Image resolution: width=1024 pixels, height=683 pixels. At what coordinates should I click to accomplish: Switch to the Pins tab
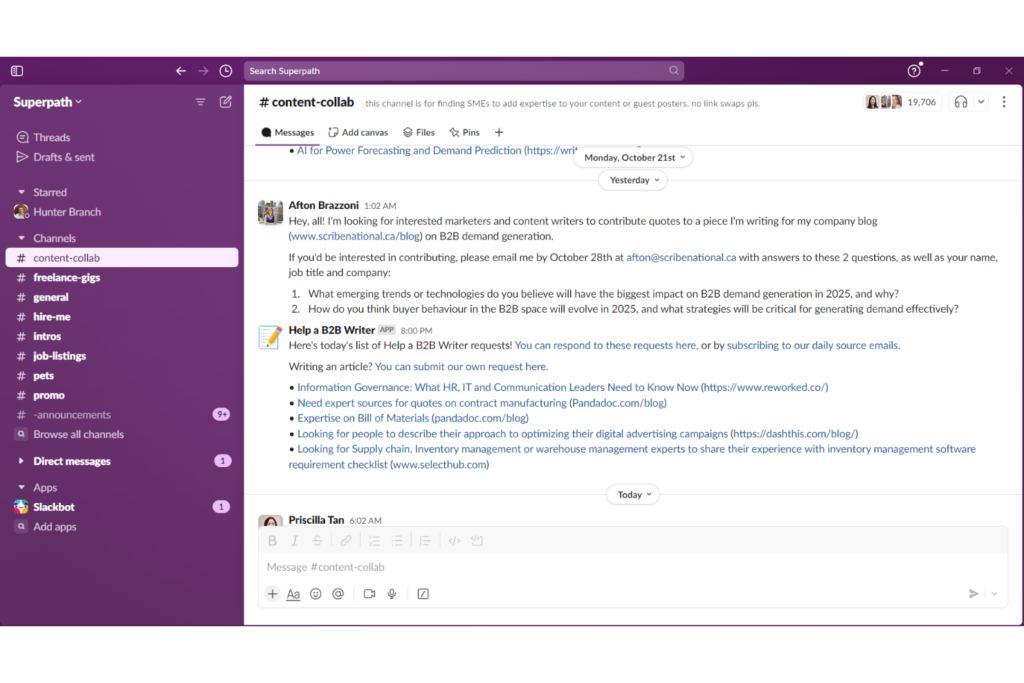(464, 132)
